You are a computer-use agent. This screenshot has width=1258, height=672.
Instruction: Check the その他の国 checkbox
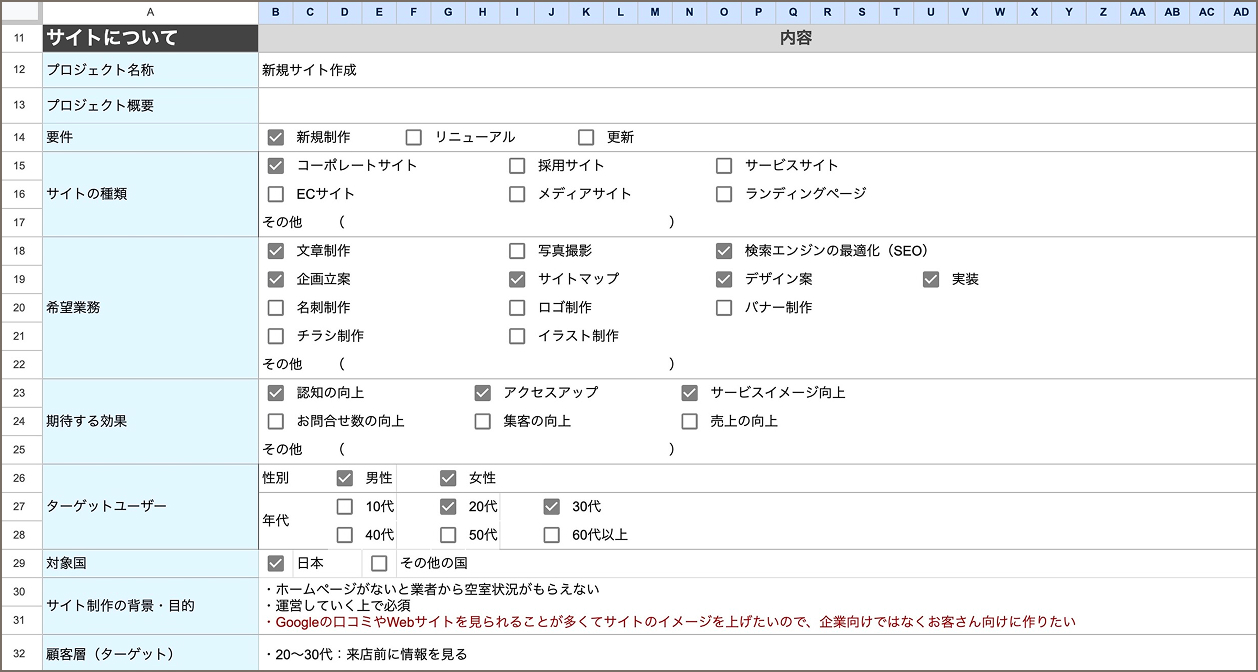pos(379,563)
